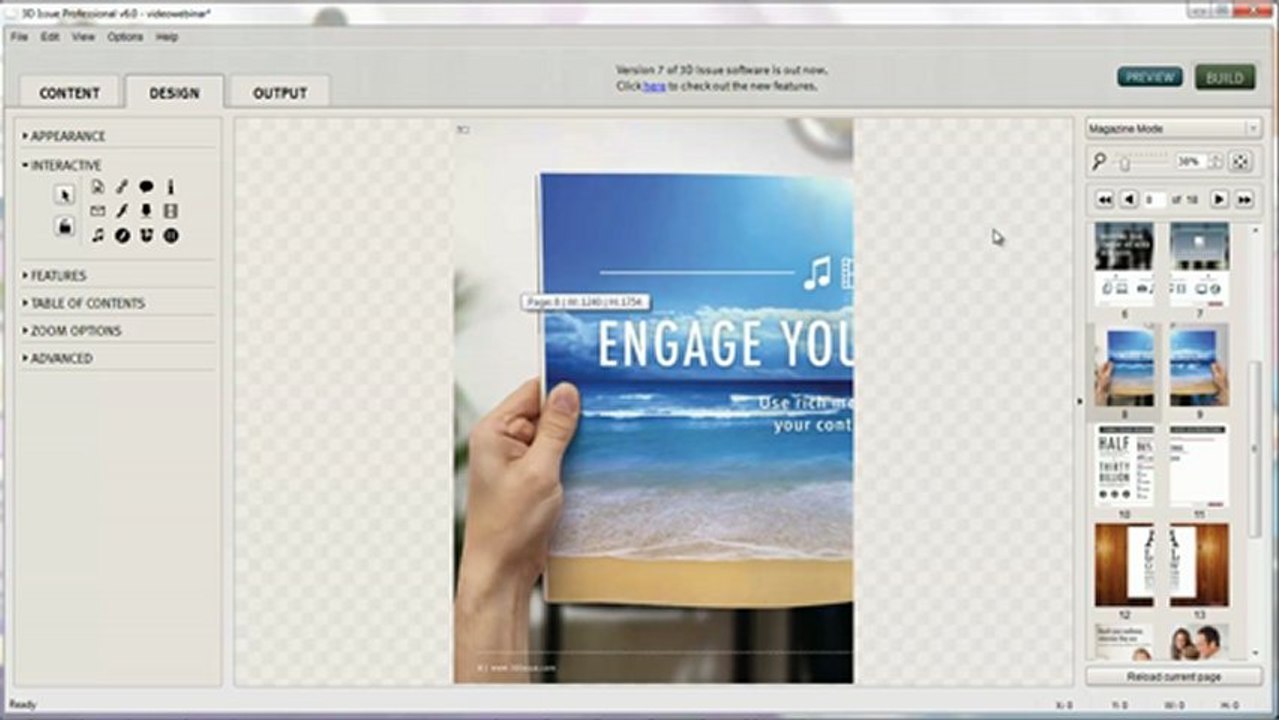Screen dimensions: 1279x720
Task: Click the zoom percentage stepper arrows
Action: (x=1215, y=161)
